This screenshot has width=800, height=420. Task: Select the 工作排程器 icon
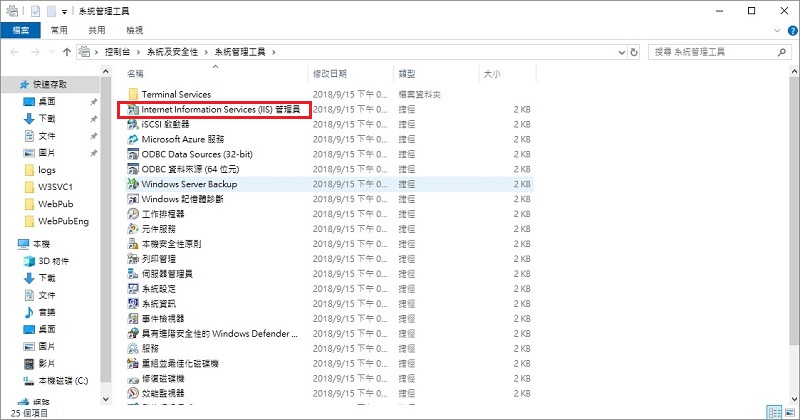pyautogui.click(x=133, y=214)
